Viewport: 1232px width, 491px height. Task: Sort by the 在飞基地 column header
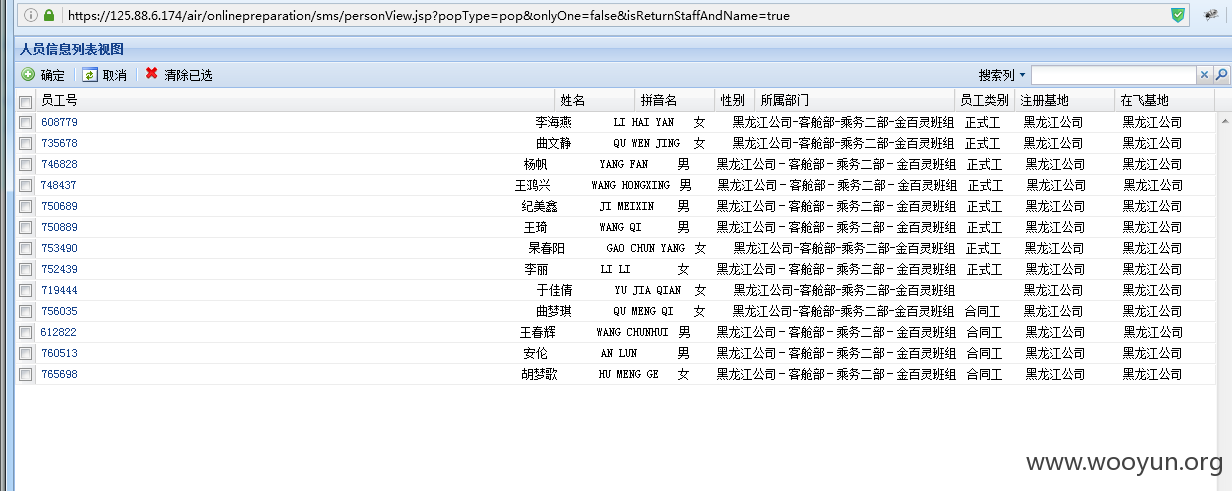1165,100
